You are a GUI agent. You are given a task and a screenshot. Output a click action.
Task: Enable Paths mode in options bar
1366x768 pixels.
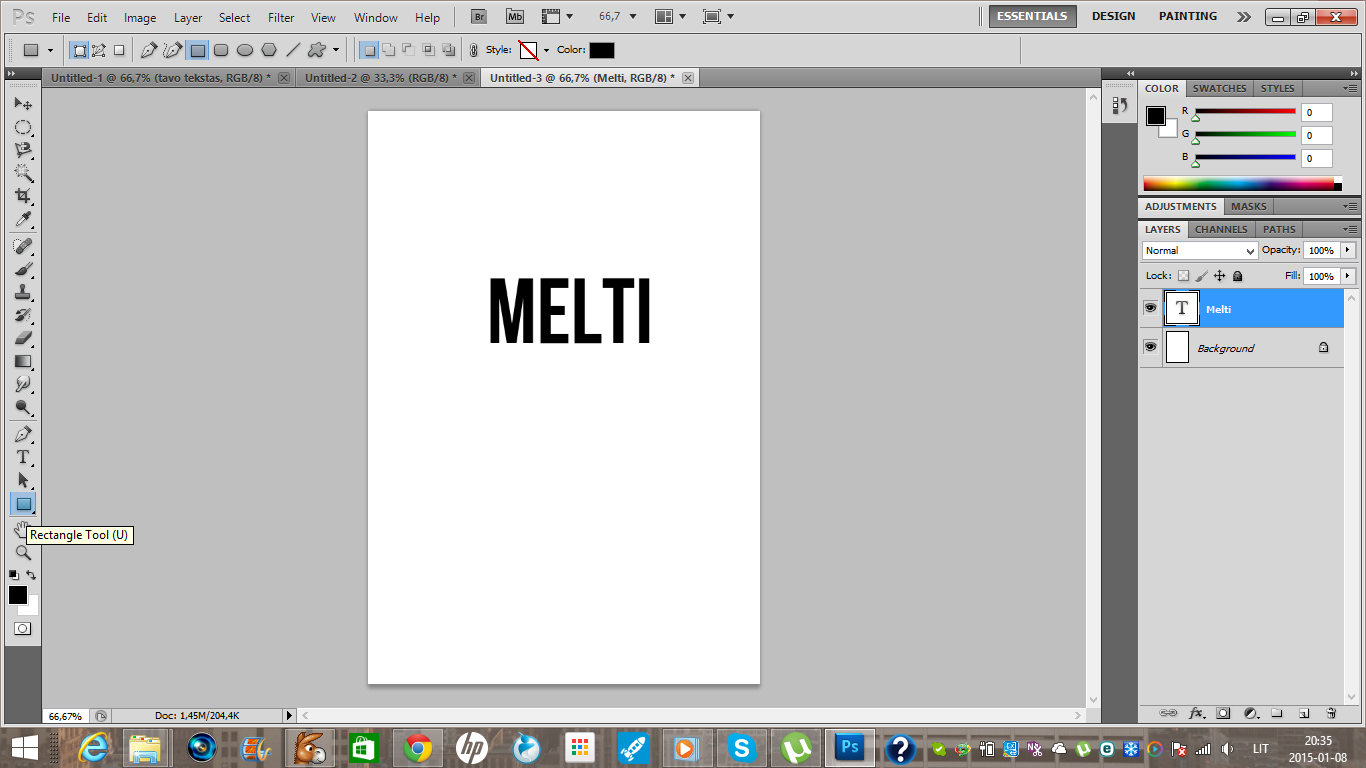click(x=99, y=50)
